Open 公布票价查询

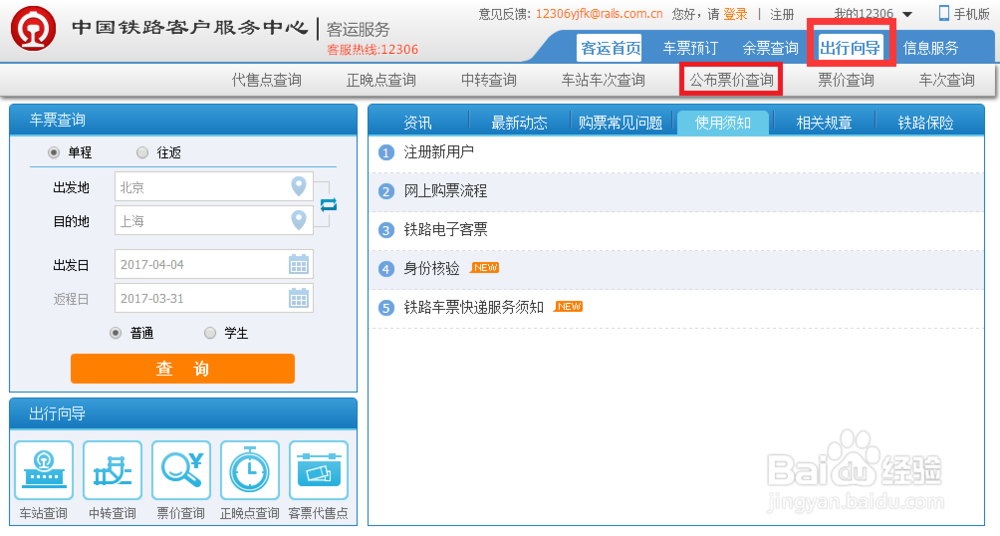pos(732,80)
